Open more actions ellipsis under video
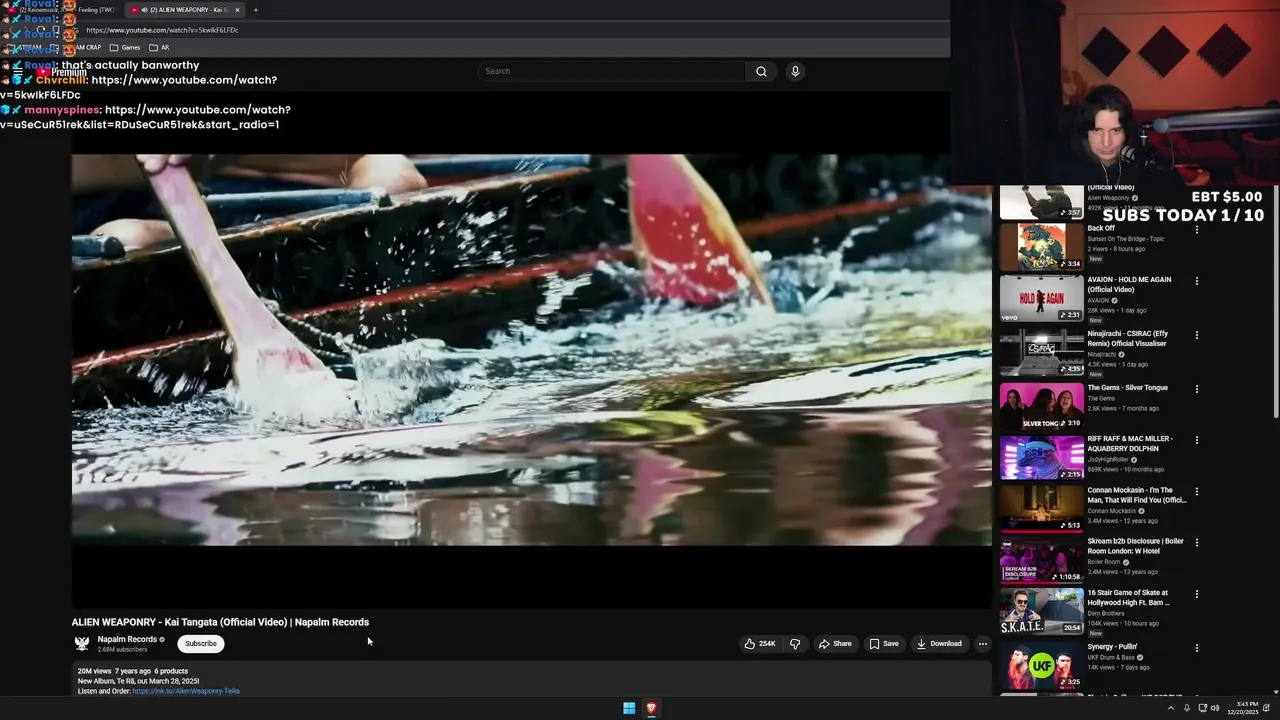This screenshot has height=720, width=1280. tap(983, 644)
